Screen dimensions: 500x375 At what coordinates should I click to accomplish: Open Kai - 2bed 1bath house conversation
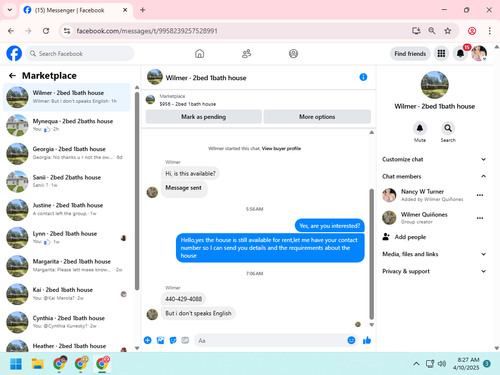[x=67, y=294]
